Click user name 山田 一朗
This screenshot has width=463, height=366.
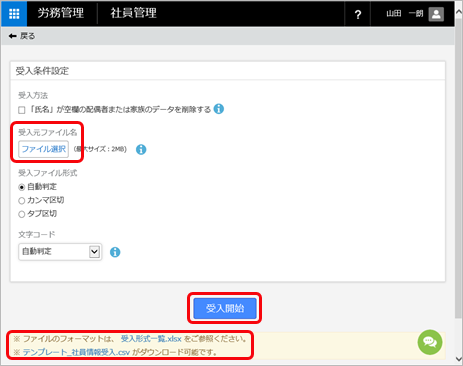click(404, 14)
